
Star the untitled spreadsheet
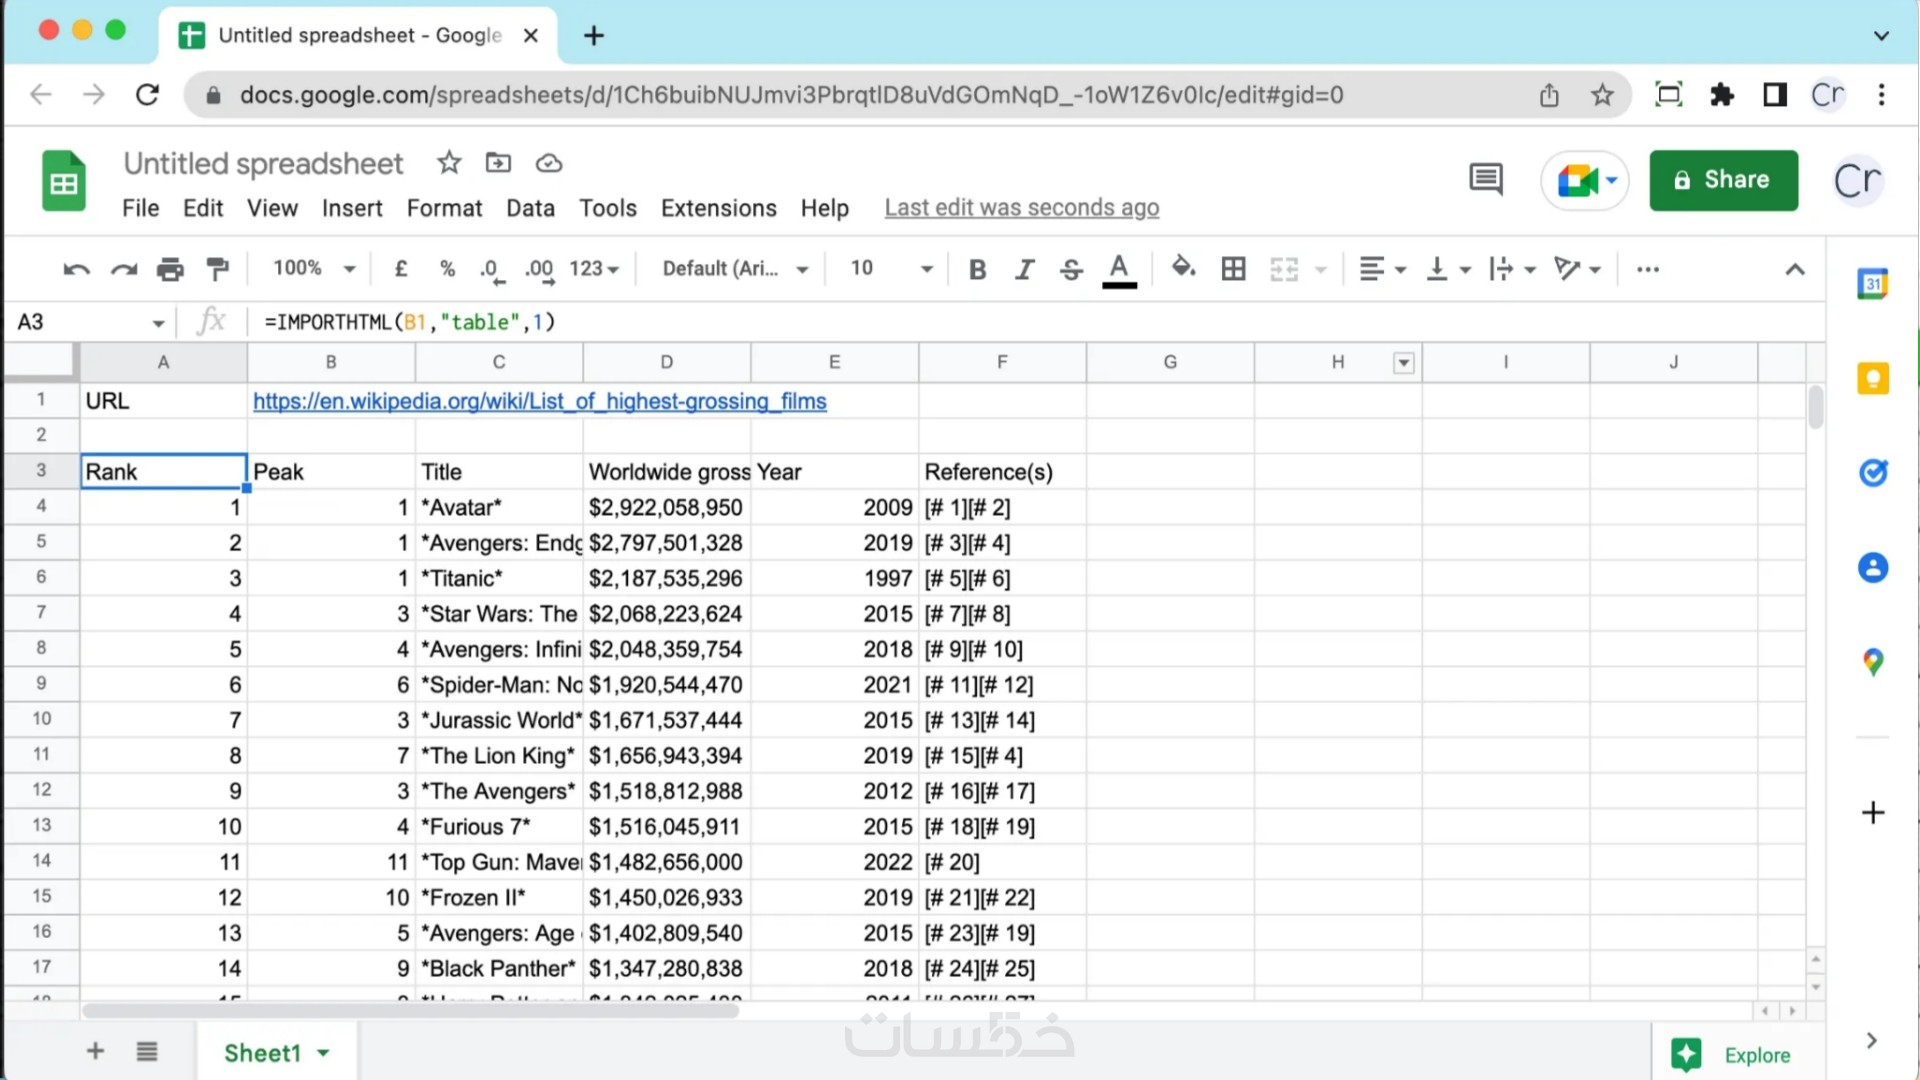point(449,163)
